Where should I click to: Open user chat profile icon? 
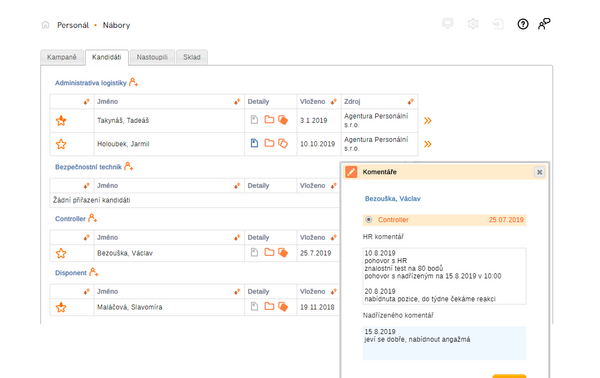(544, 24)
